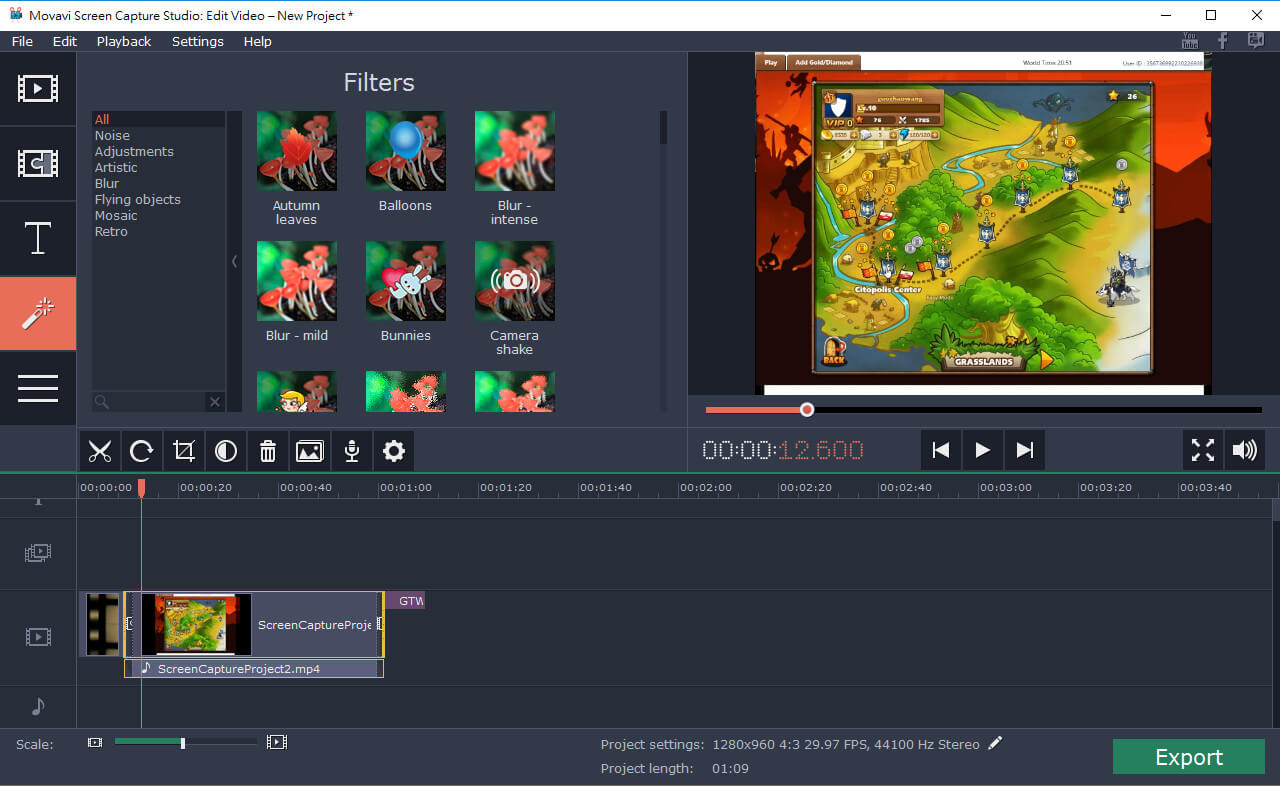Edit project settings with pencil icon
Viewport: 1280px width, 786px height.
[x=995, y=743]
